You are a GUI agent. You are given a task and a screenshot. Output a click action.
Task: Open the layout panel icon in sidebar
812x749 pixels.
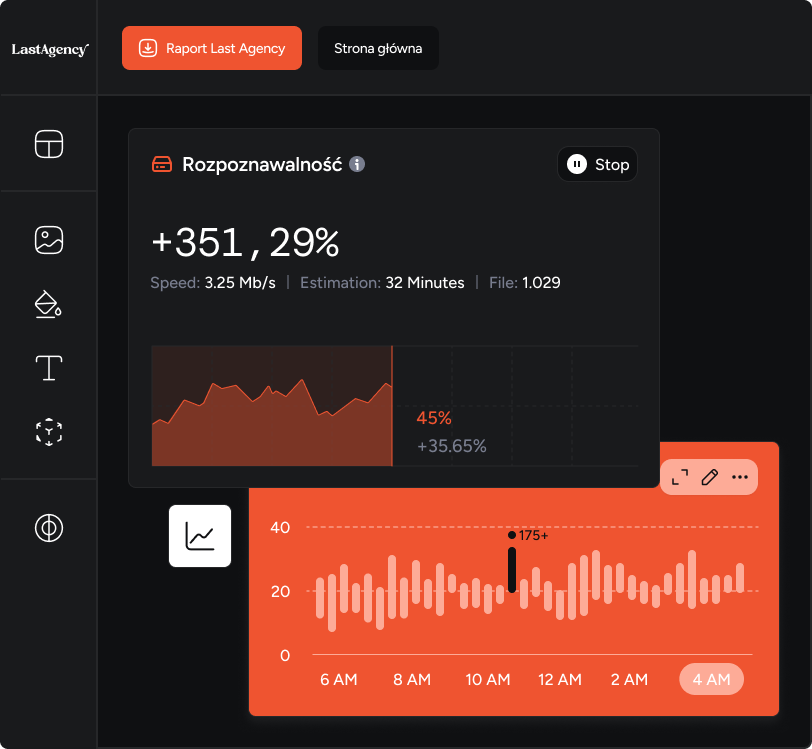tap(49, 144)
